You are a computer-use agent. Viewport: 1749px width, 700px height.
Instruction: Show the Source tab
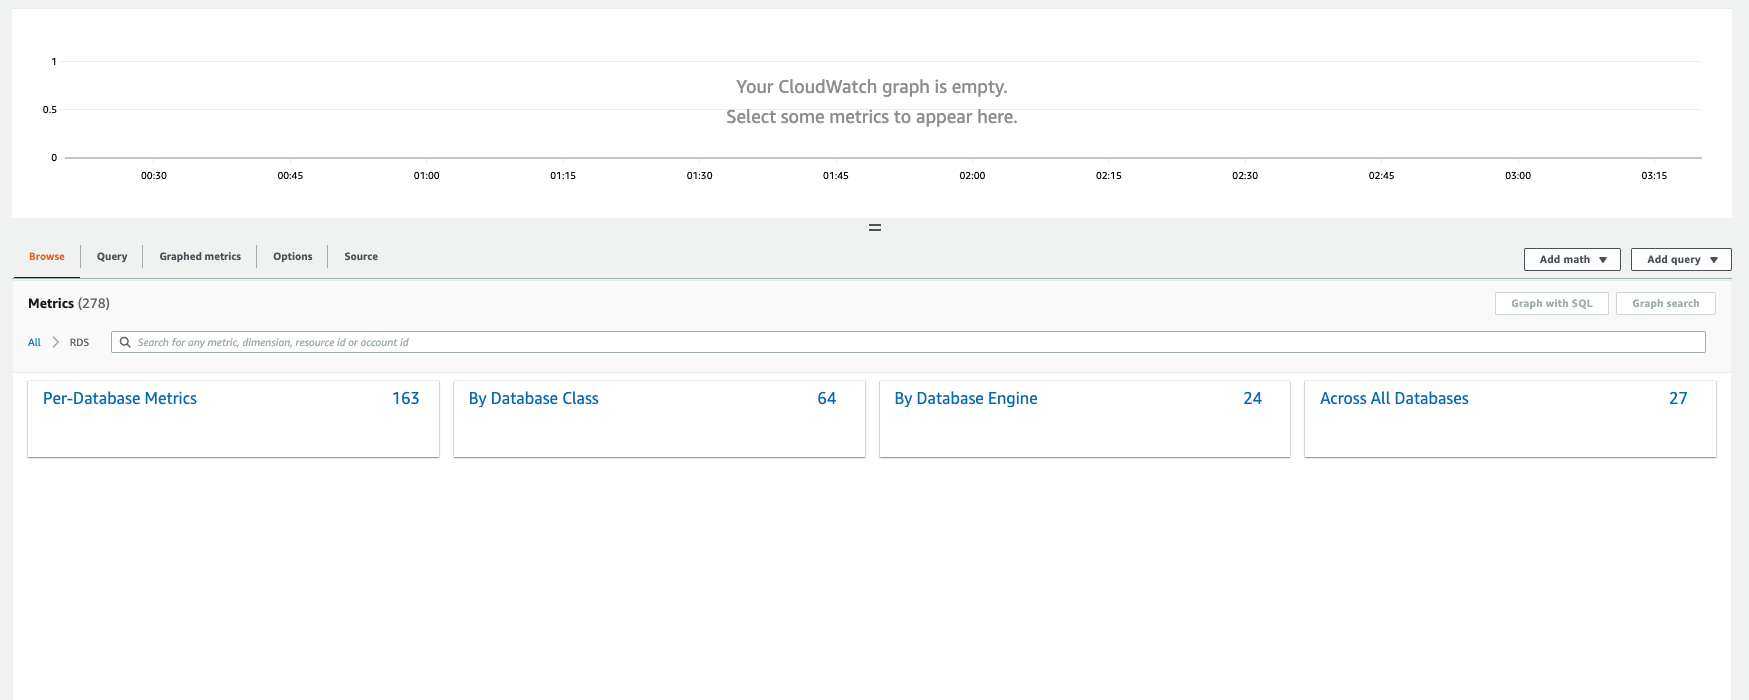click(361, 257)
